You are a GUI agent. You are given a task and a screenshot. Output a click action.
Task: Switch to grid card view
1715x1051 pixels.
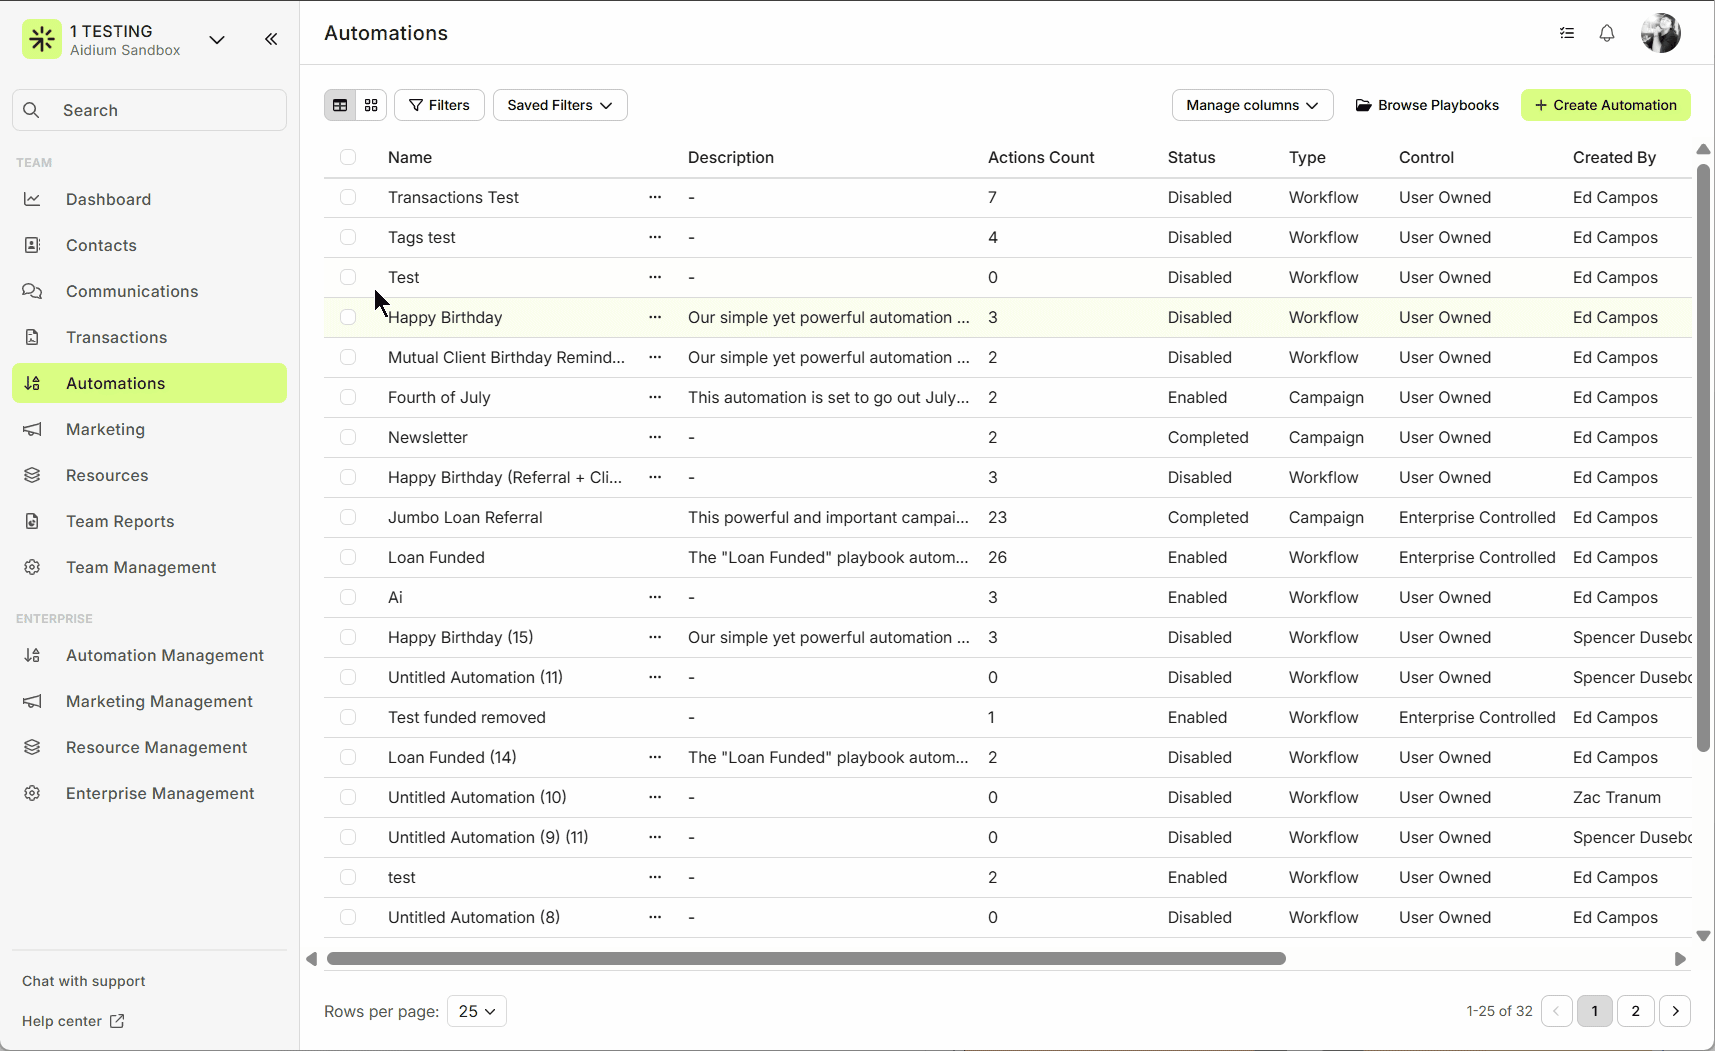[x=371, y=105]
